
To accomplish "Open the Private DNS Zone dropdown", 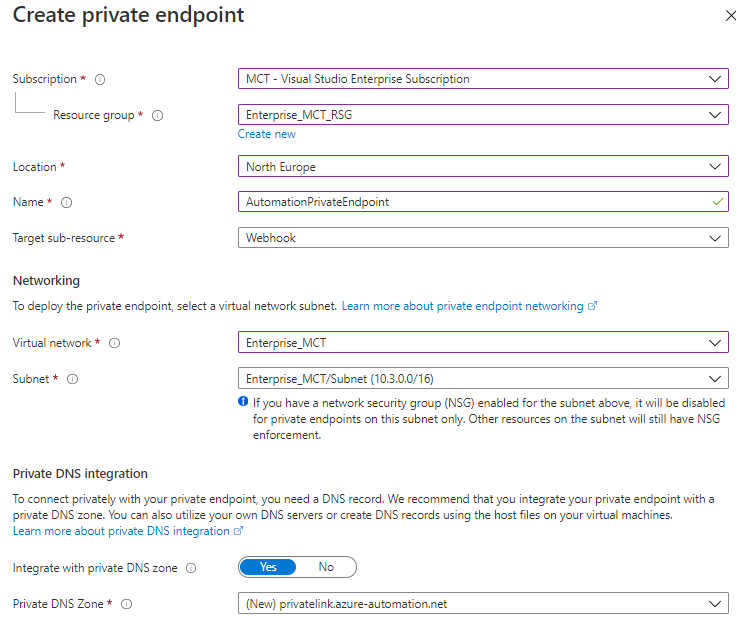I will click(483, 604).
